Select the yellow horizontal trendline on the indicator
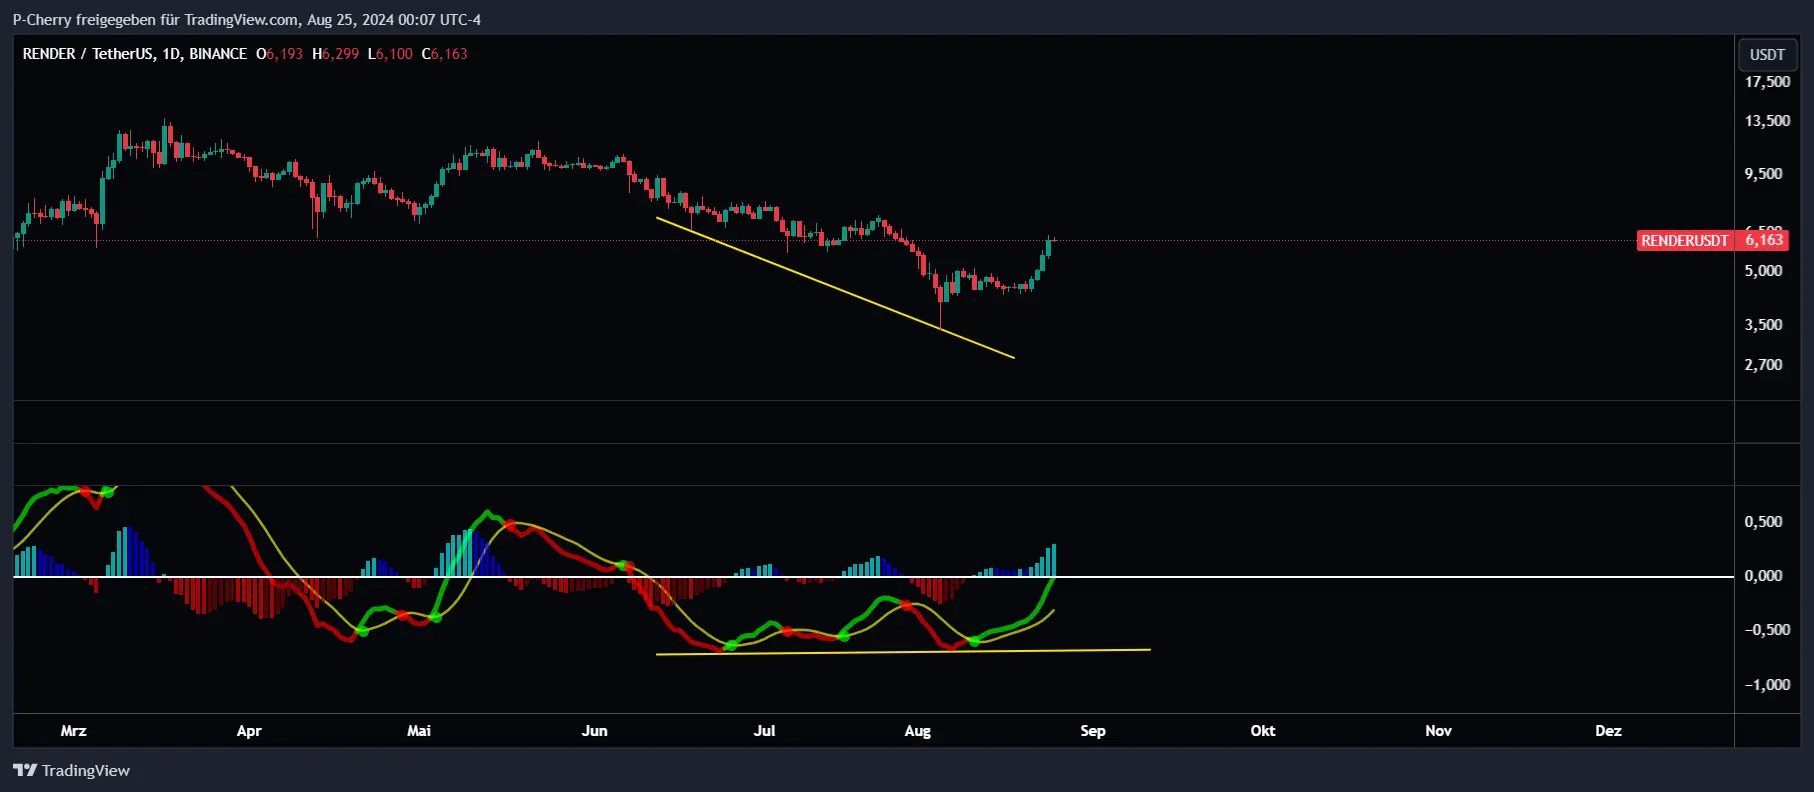This screenshot has height=792, width=1814. pos(903,652)
